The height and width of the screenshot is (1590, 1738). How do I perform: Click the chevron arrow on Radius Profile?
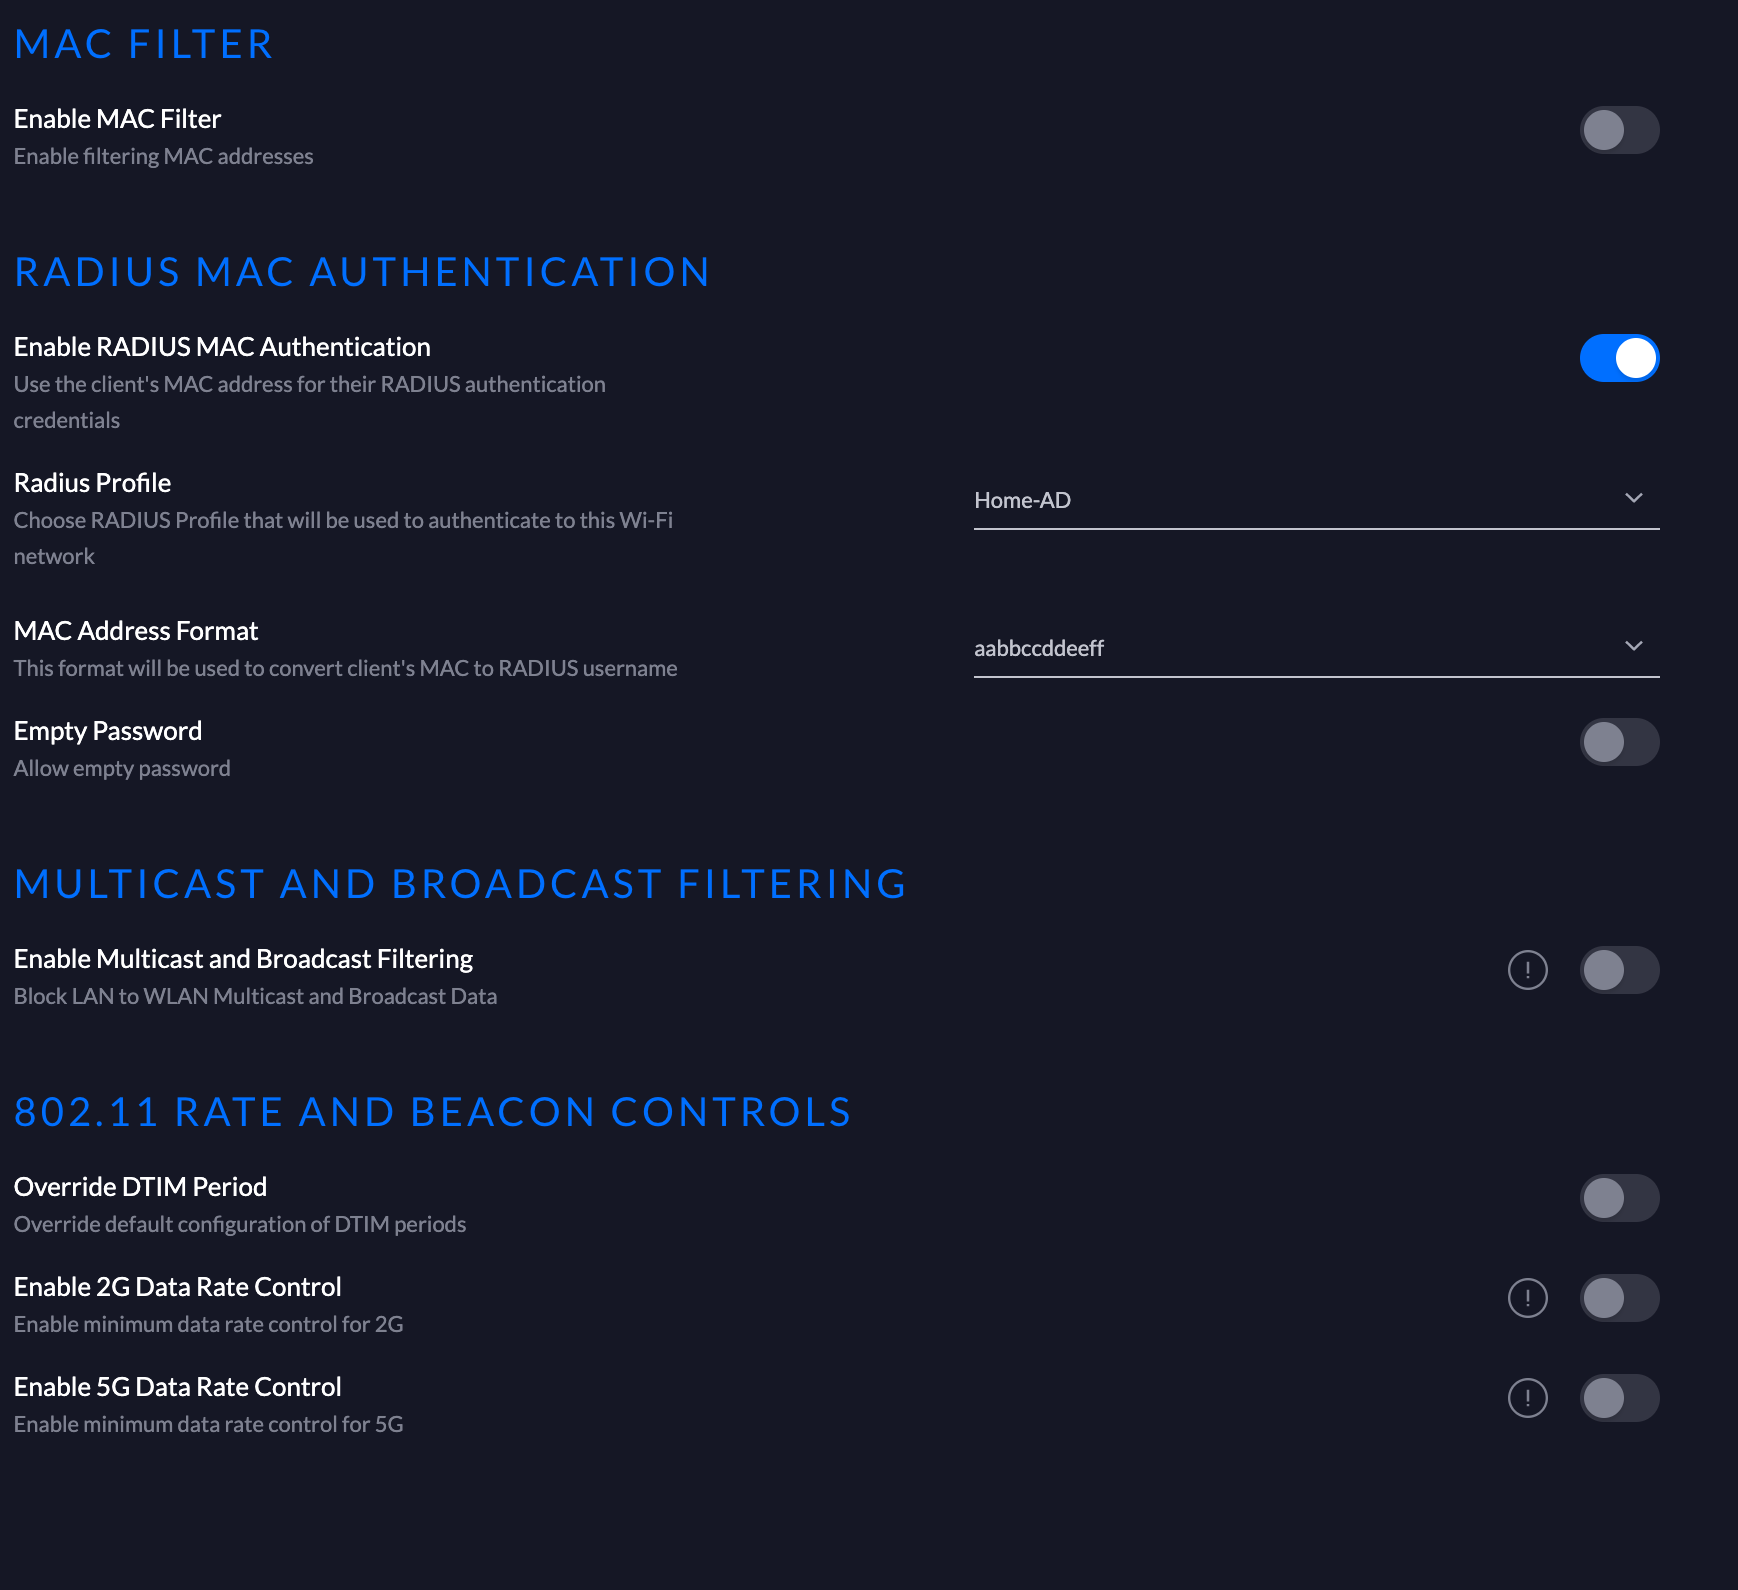pos(1633,498)
